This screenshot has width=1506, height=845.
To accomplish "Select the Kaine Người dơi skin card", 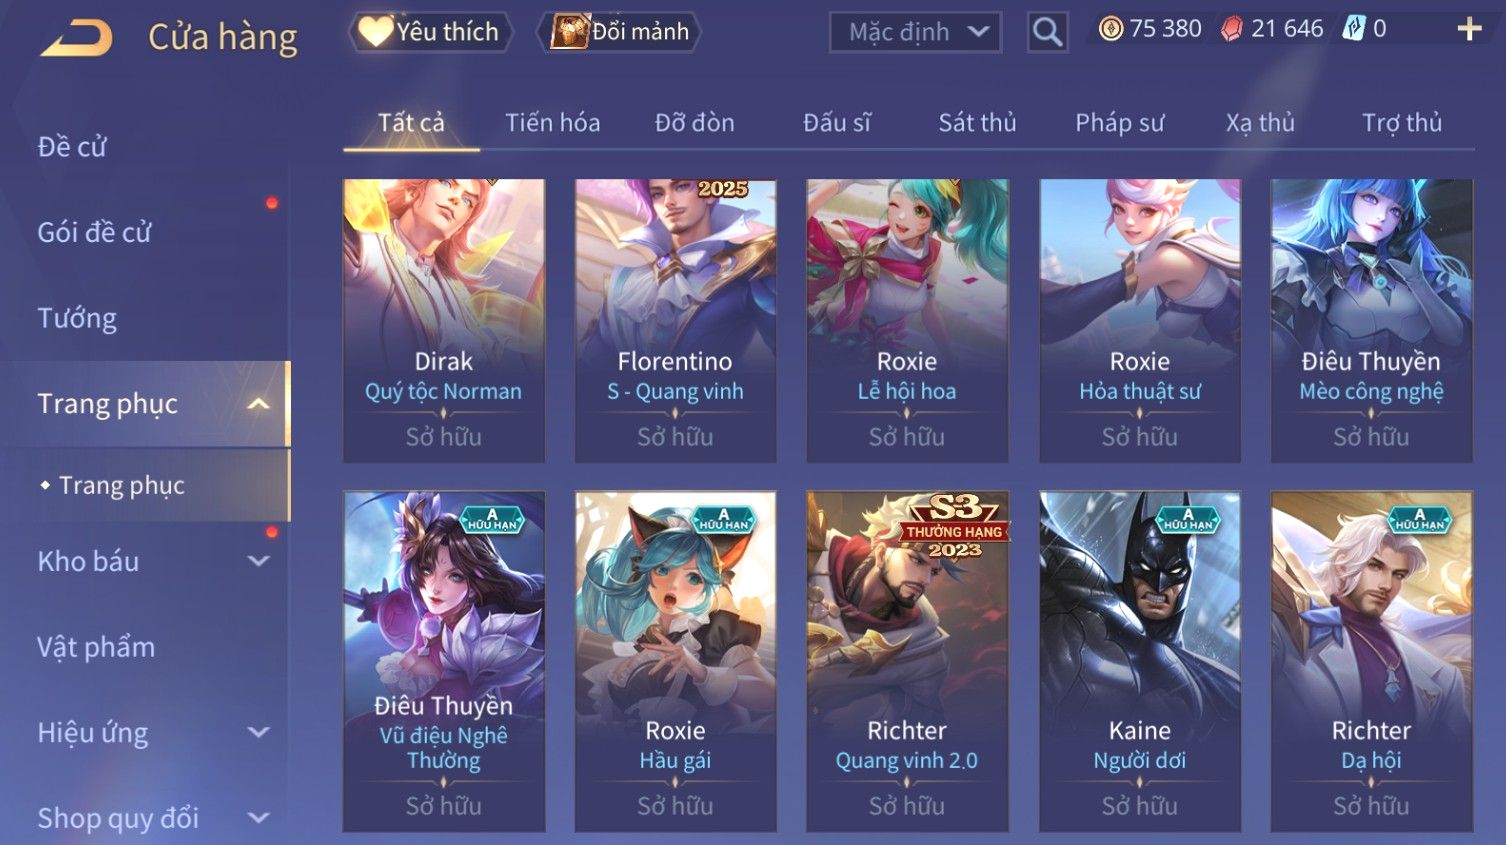I will [x=1140, y=661].
